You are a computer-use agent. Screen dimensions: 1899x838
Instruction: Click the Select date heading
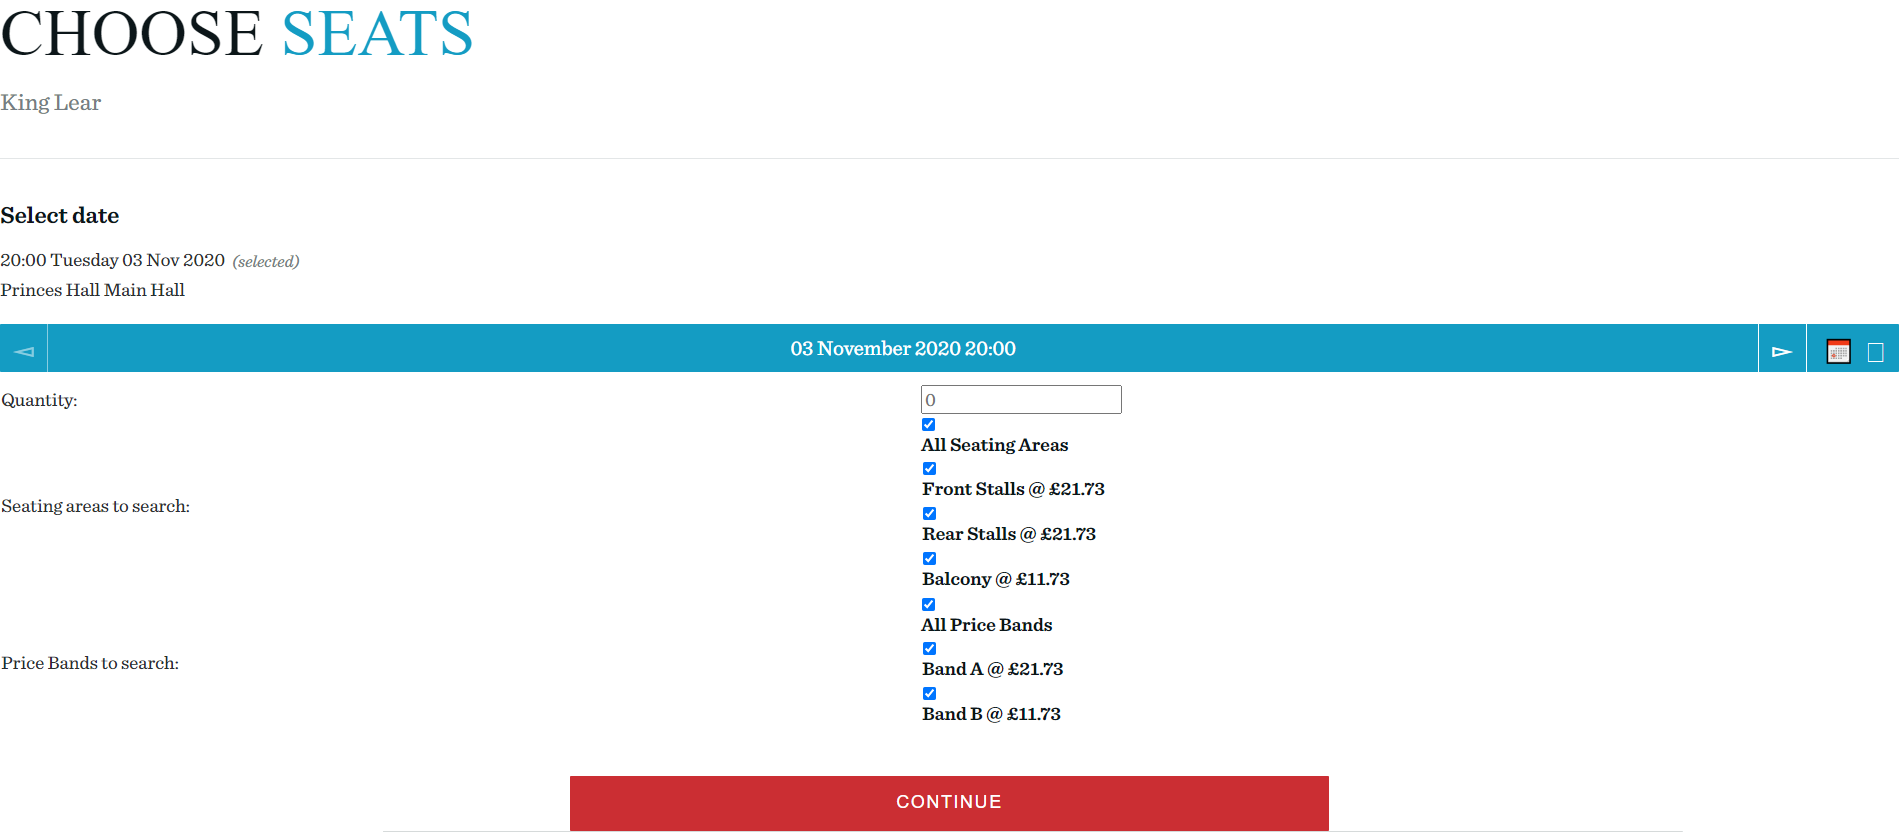[60, 216]
